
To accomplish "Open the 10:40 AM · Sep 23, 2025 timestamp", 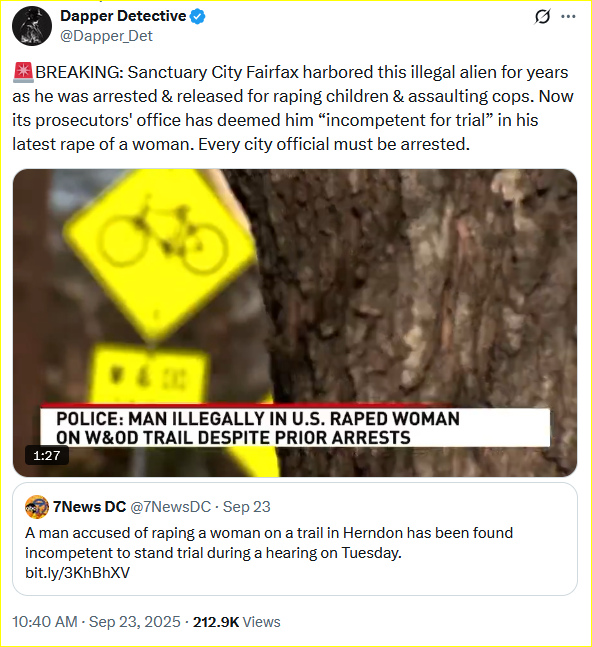I will point(97,622).
